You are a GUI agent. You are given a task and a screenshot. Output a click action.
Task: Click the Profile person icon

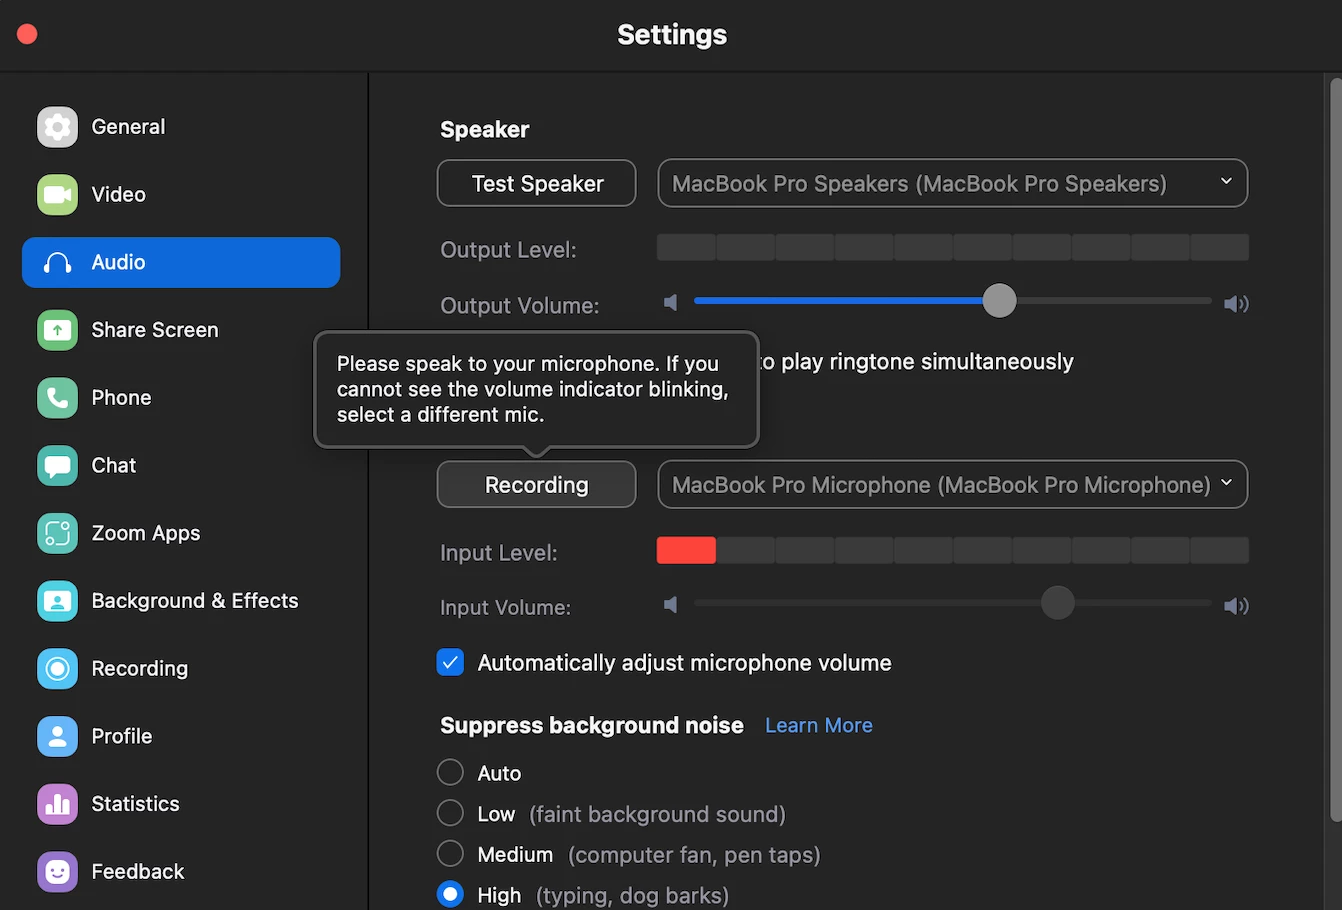(x=57, y=736)
